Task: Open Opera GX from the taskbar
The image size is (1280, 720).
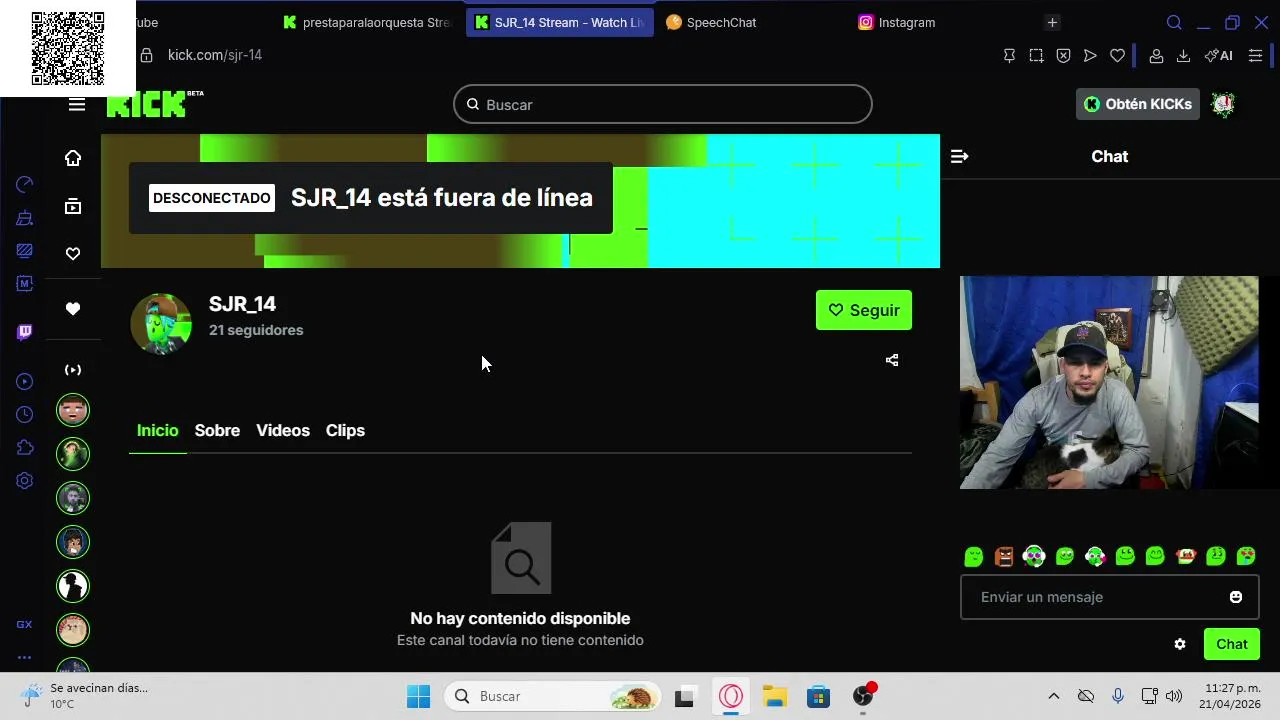Action: pos(731,696)
